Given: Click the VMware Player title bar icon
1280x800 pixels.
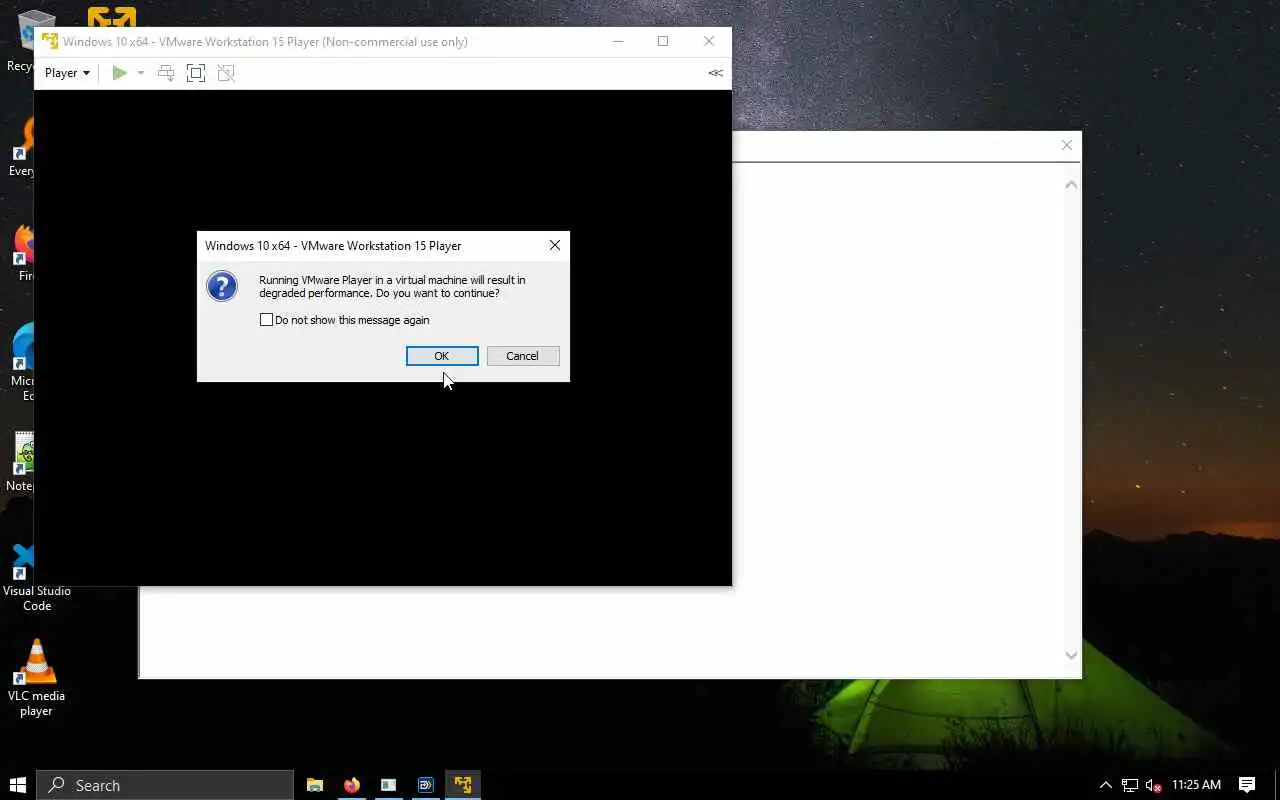Looking at the screenshot, I should [x=50, y=41].
